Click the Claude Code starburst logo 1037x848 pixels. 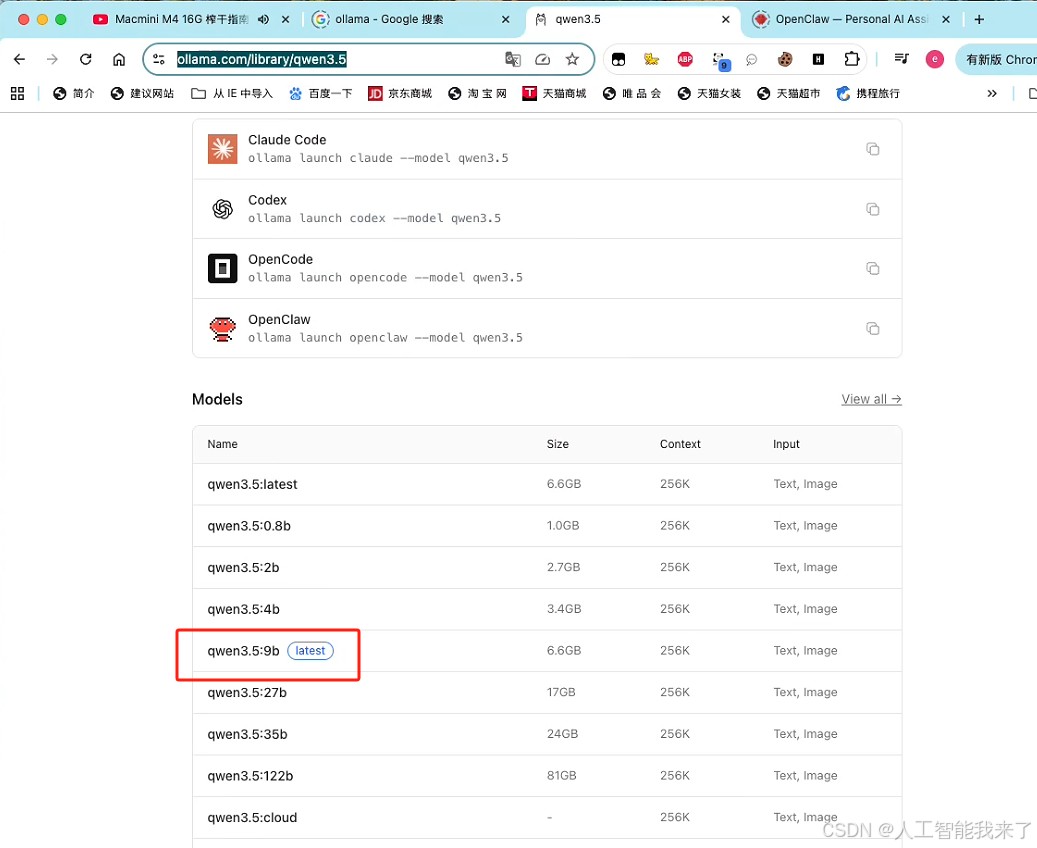tap(222, 149)
